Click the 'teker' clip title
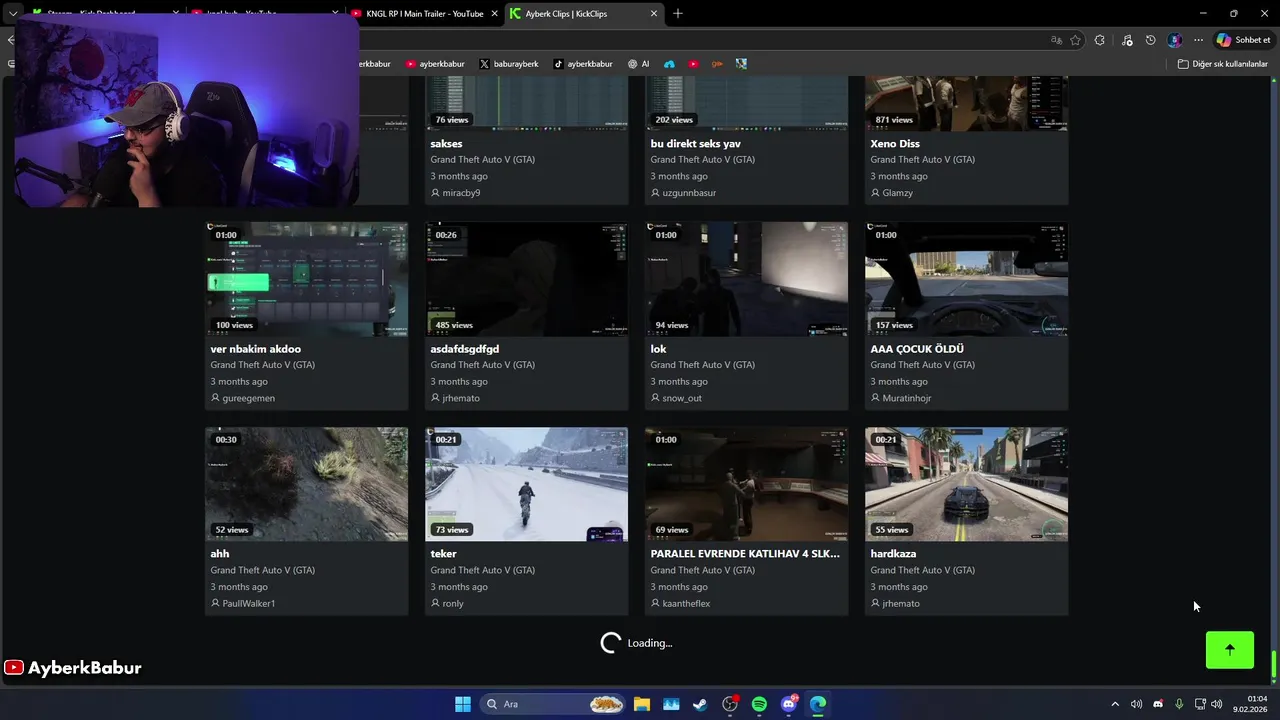 pos(443,554)
